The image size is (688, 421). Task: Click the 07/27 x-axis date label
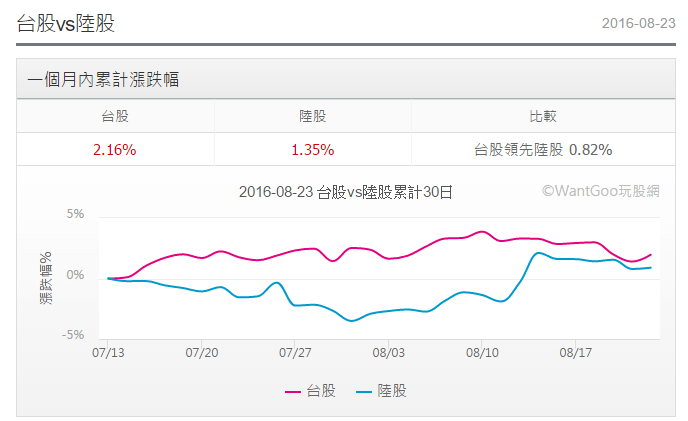coord(295,353)
